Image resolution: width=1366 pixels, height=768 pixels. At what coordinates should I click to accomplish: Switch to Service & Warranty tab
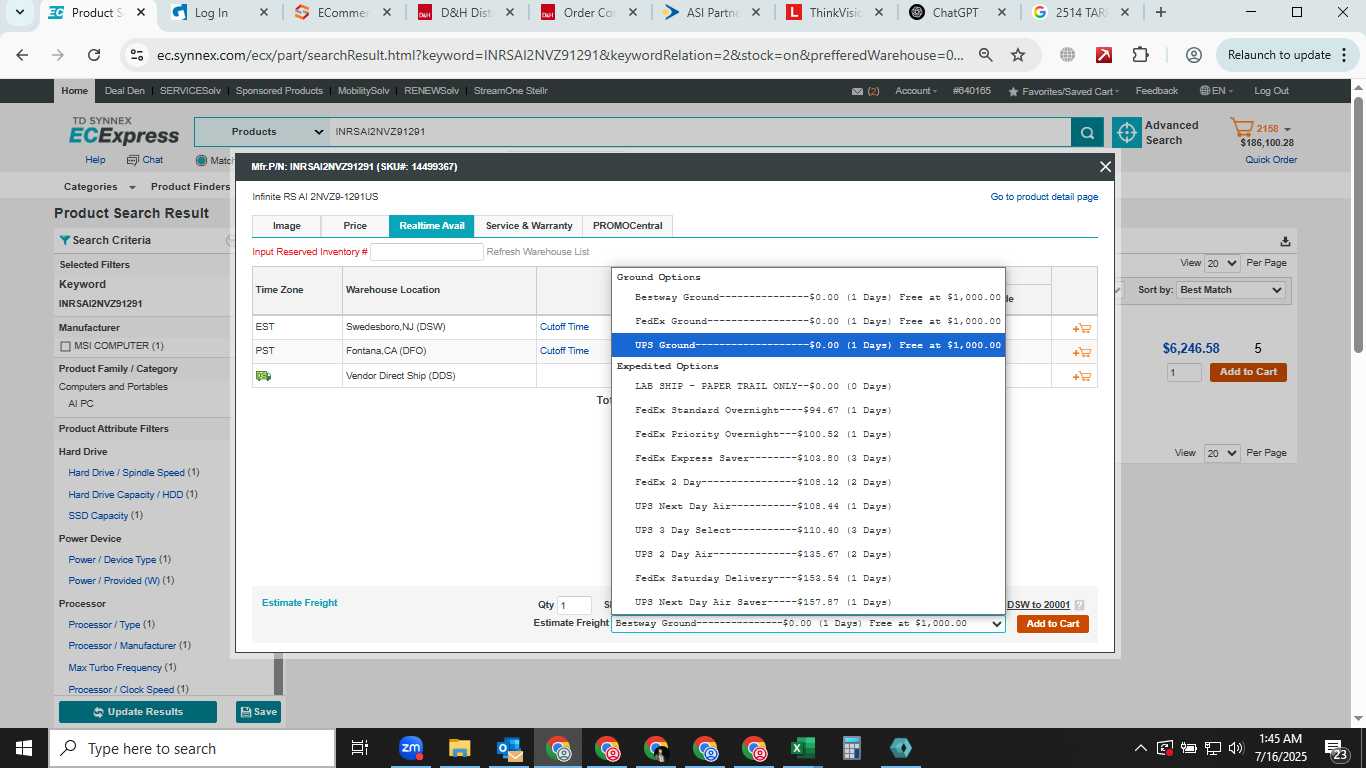pyautogui.click(x=529, y=226)
